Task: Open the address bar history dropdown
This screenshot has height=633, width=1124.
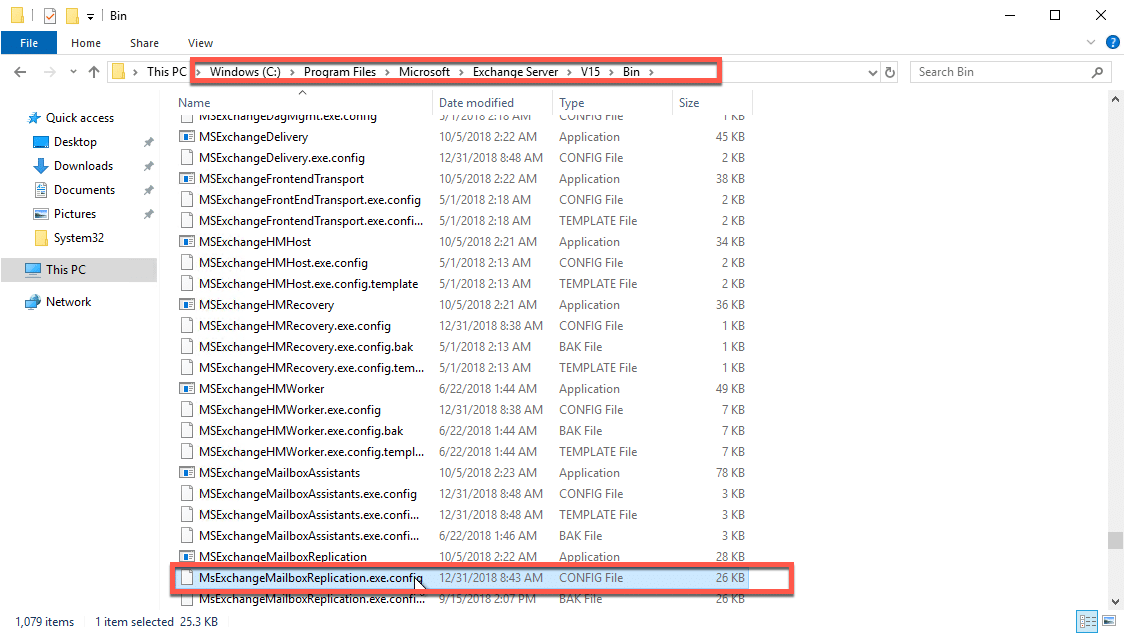Action: point(871,71)
